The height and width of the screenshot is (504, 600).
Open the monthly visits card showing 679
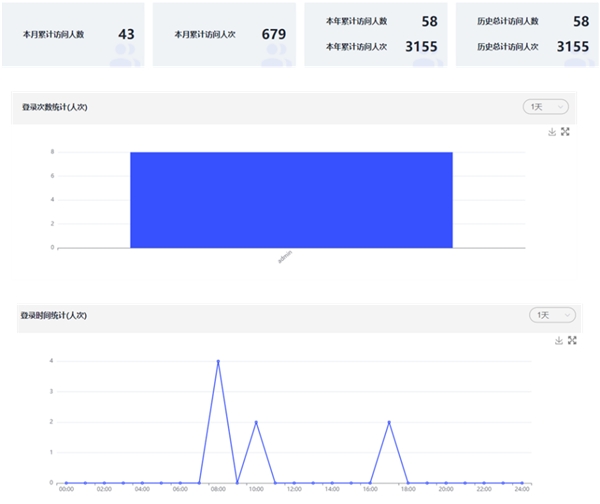(x=224, y=34)
